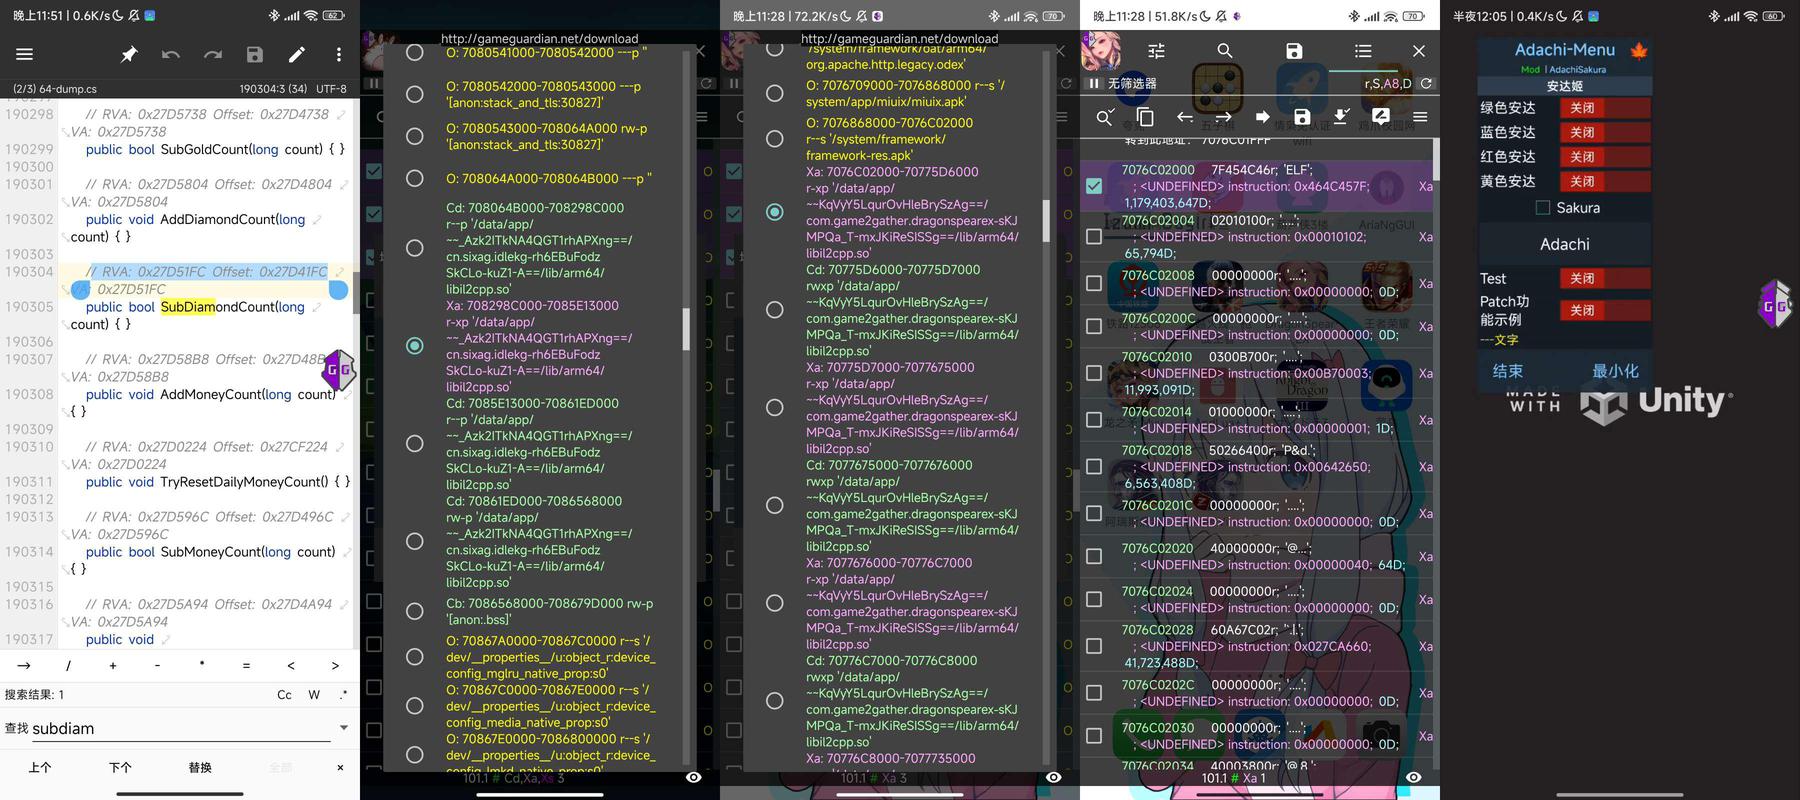Refresh memory results next to r,S,A8,D
Screen dimensions: 1800x800
click(x=1427, y=84)
